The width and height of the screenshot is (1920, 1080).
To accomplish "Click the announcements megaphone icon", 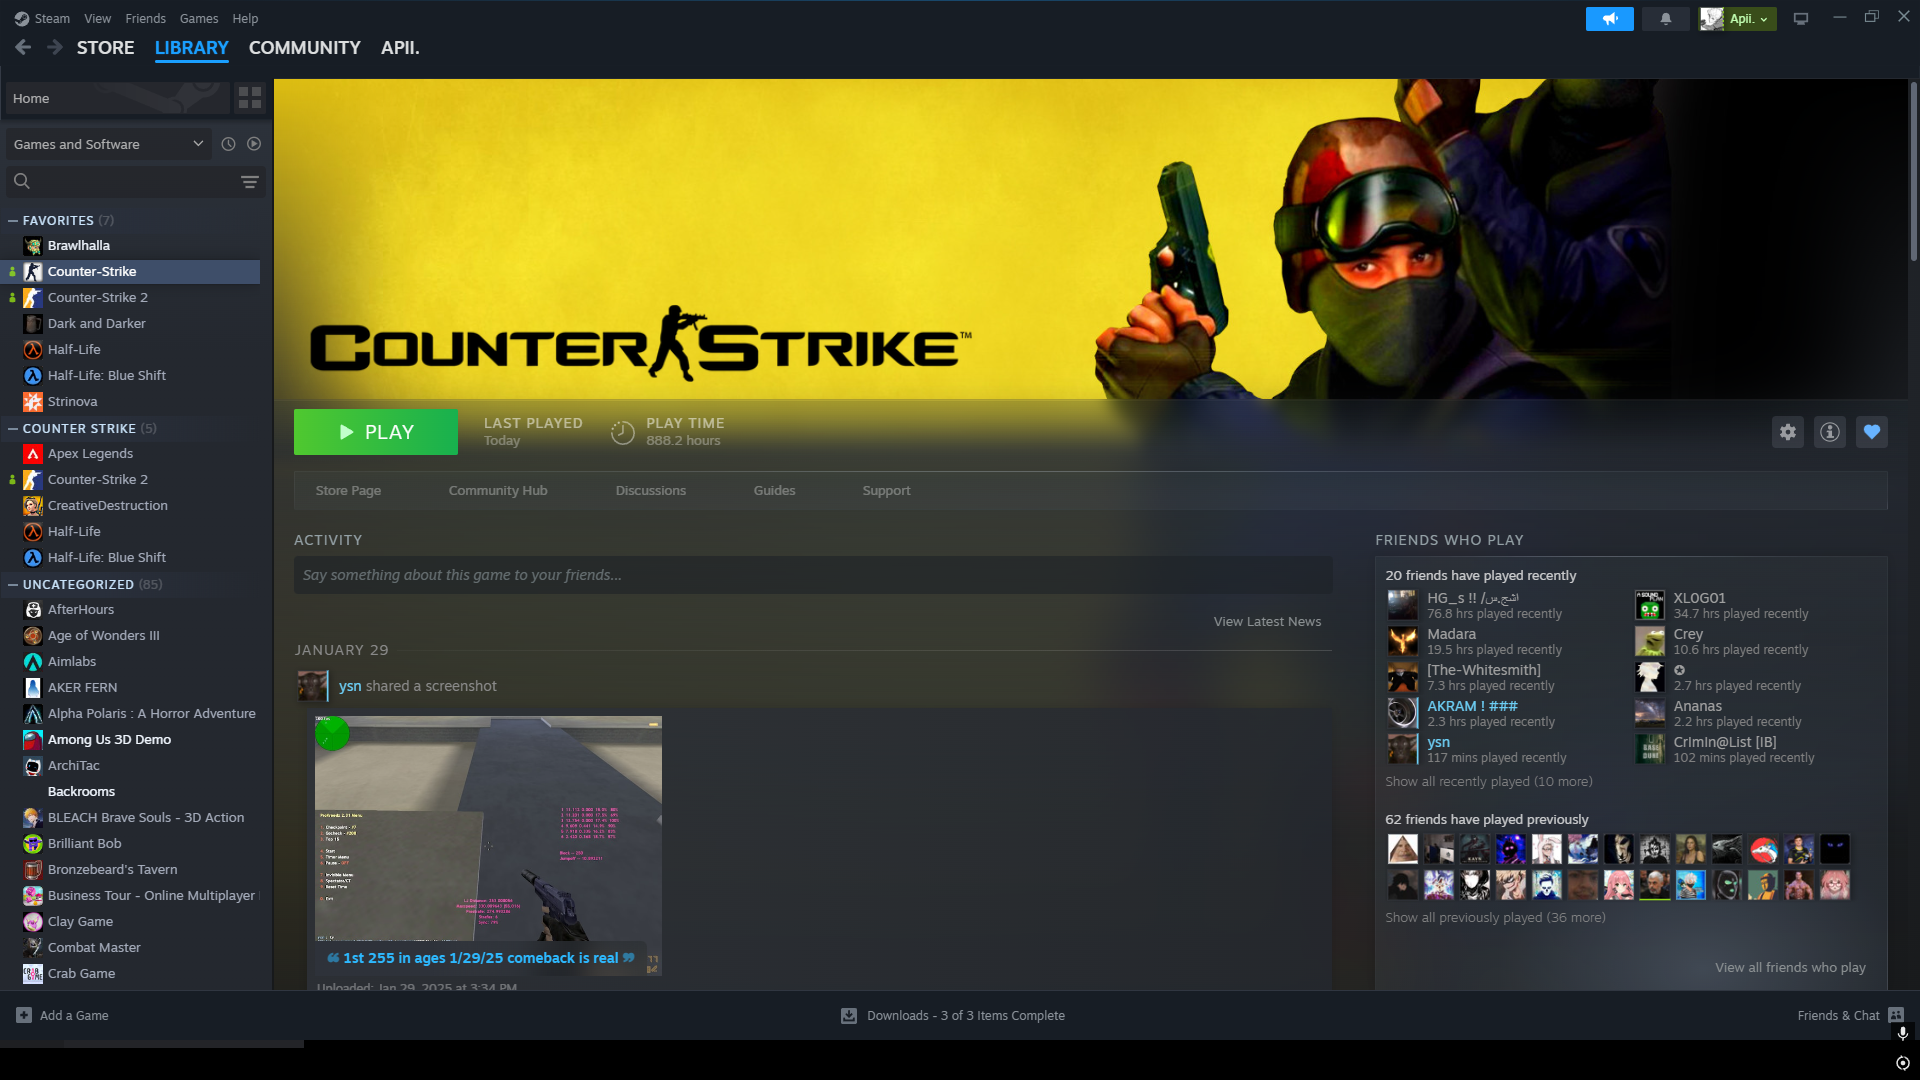I will pos(1609,19).
